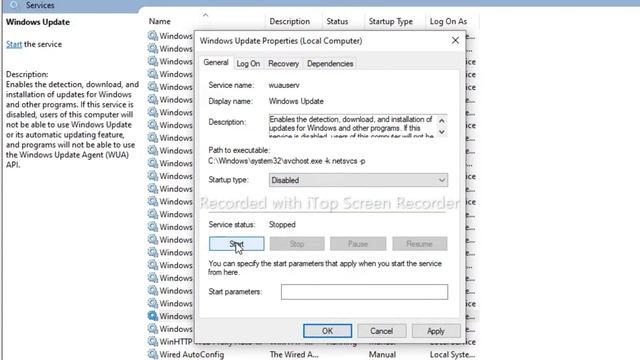Click the Local Syste... log on cell

click(452, 354)
